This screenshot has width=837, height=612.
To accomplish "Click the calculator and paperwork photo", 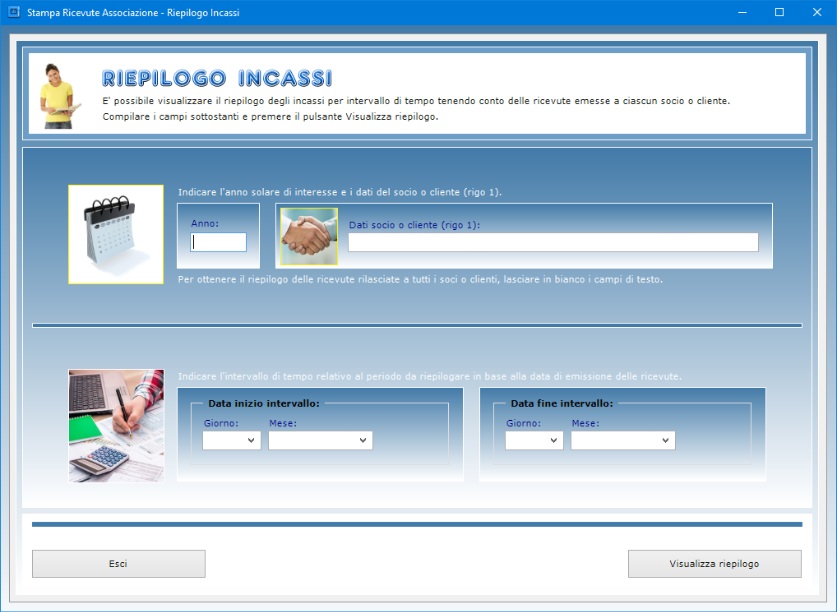I will tap(116, 426).
